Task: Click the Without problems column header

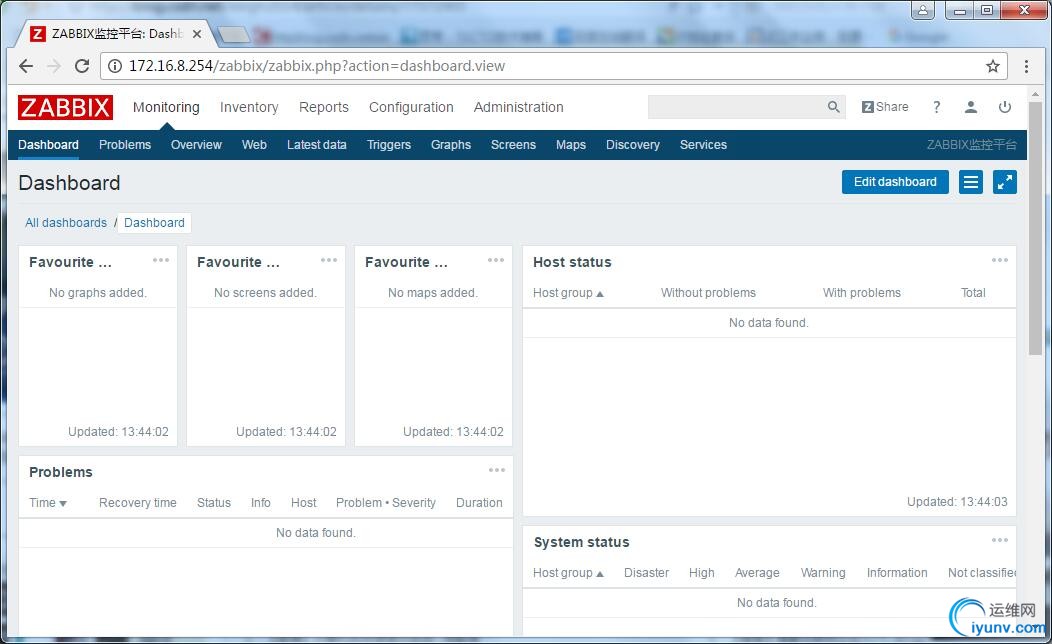Action: [708, 292]
